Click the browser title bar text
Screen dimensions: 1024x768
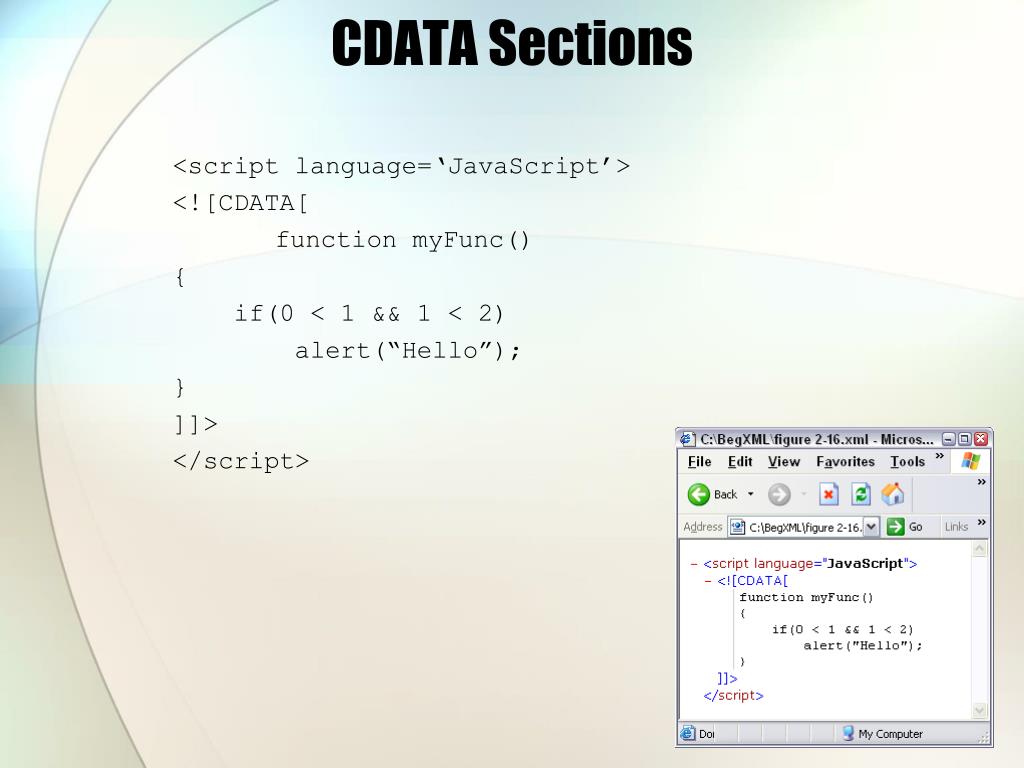pyautogui.click(x=816, y=439)
